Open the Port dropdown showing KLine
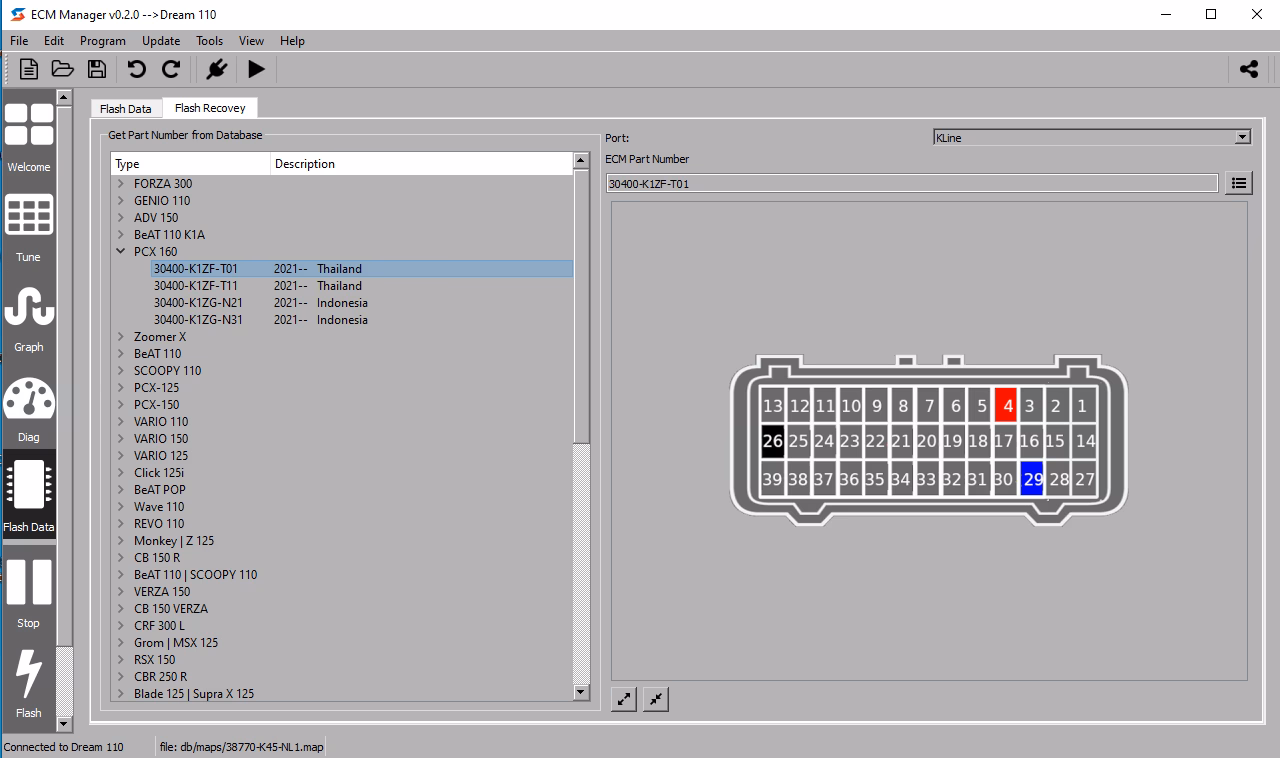 point(1240,136)
